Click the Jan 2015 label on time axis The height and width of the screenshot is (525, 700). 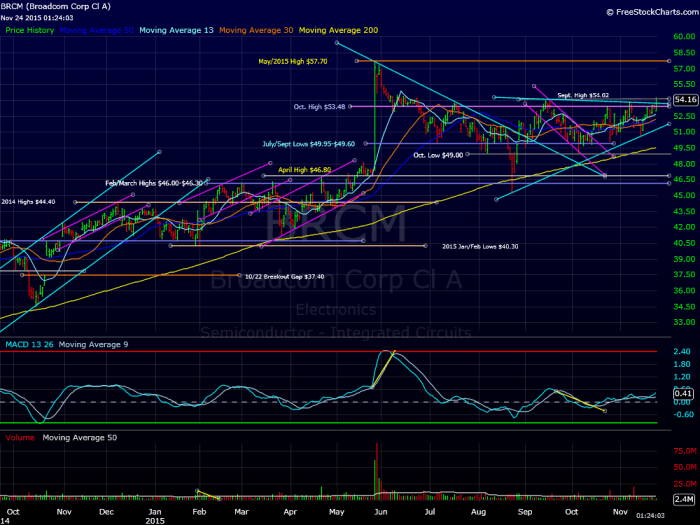[x=155, y=516]
